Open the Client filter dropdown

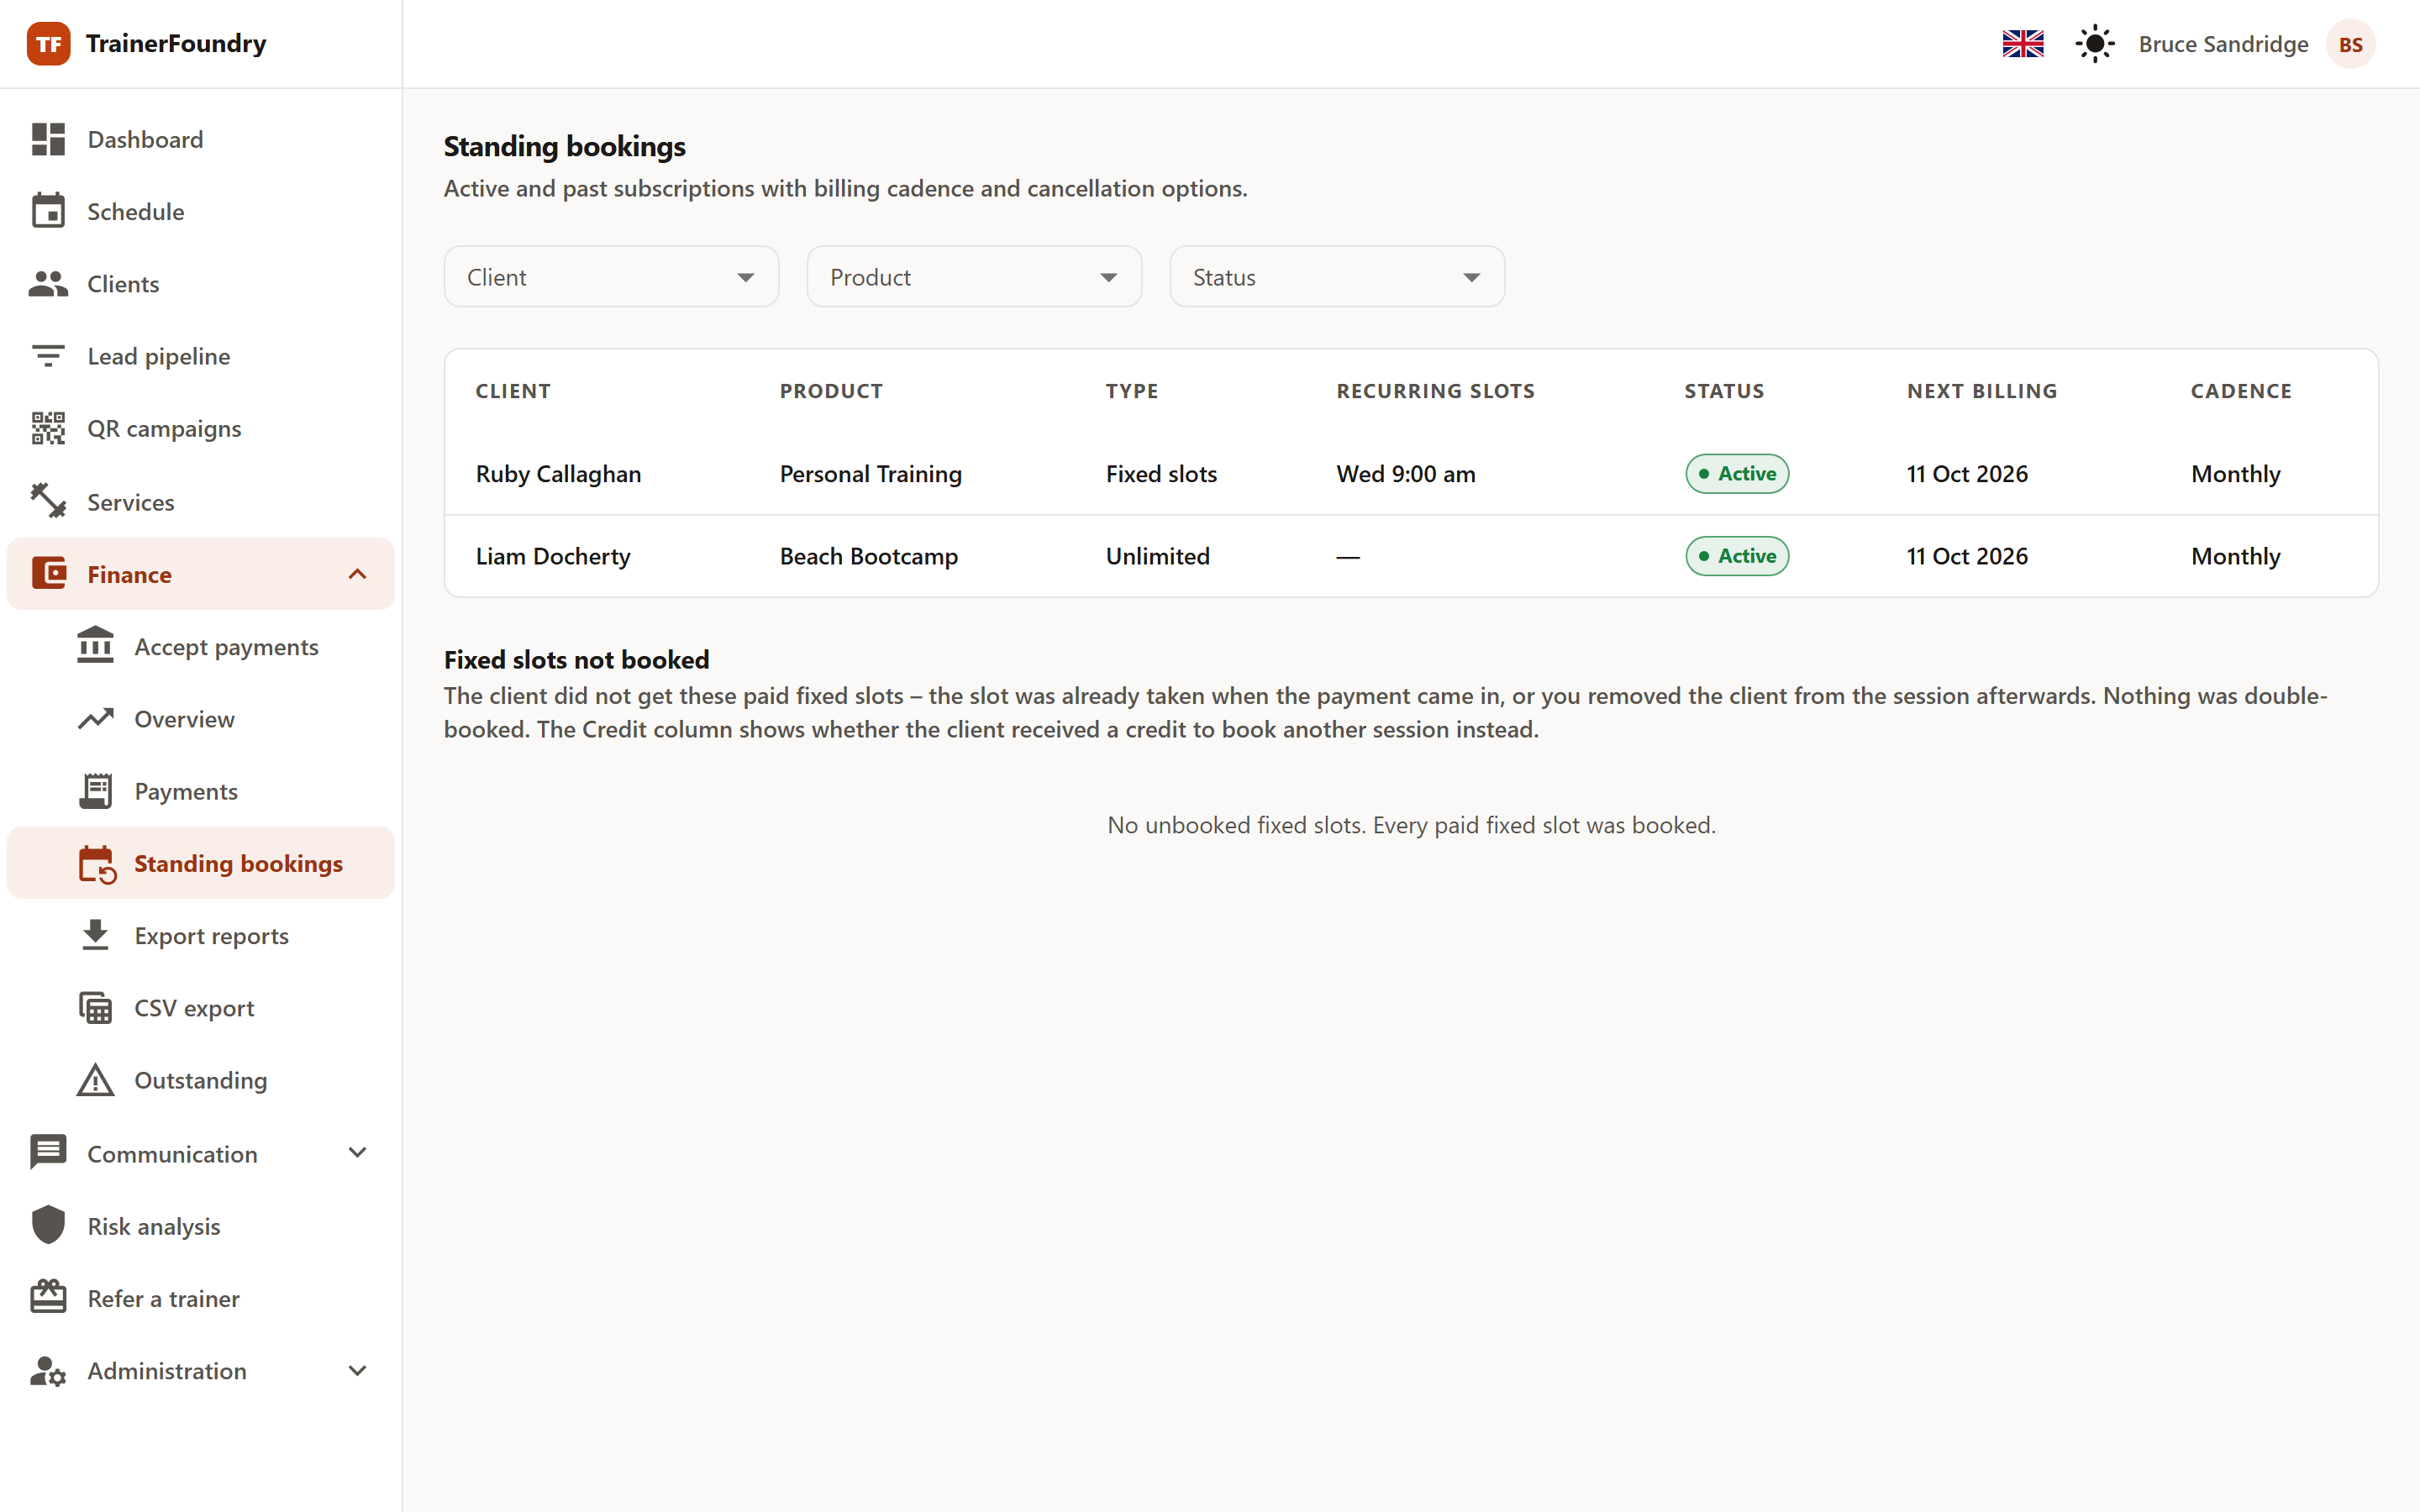click(x=611, y=277)
